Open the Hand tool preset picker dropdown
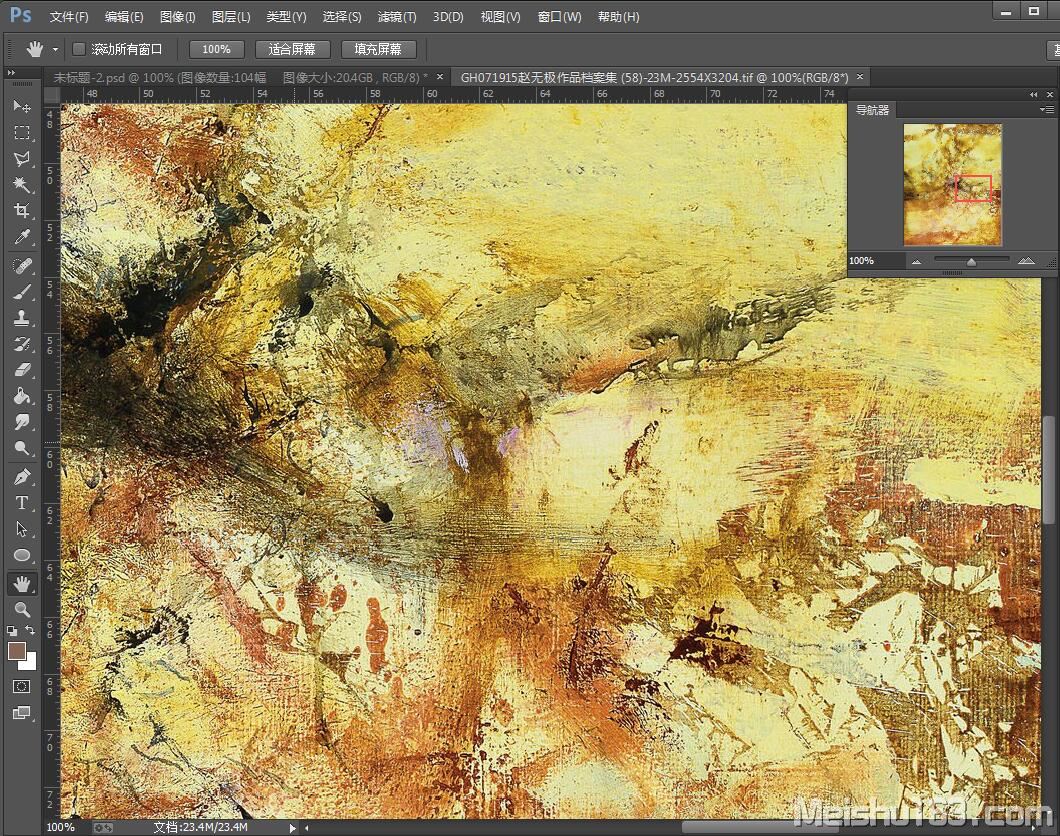Screen dimensions: 1060x836 pos(55,49)
